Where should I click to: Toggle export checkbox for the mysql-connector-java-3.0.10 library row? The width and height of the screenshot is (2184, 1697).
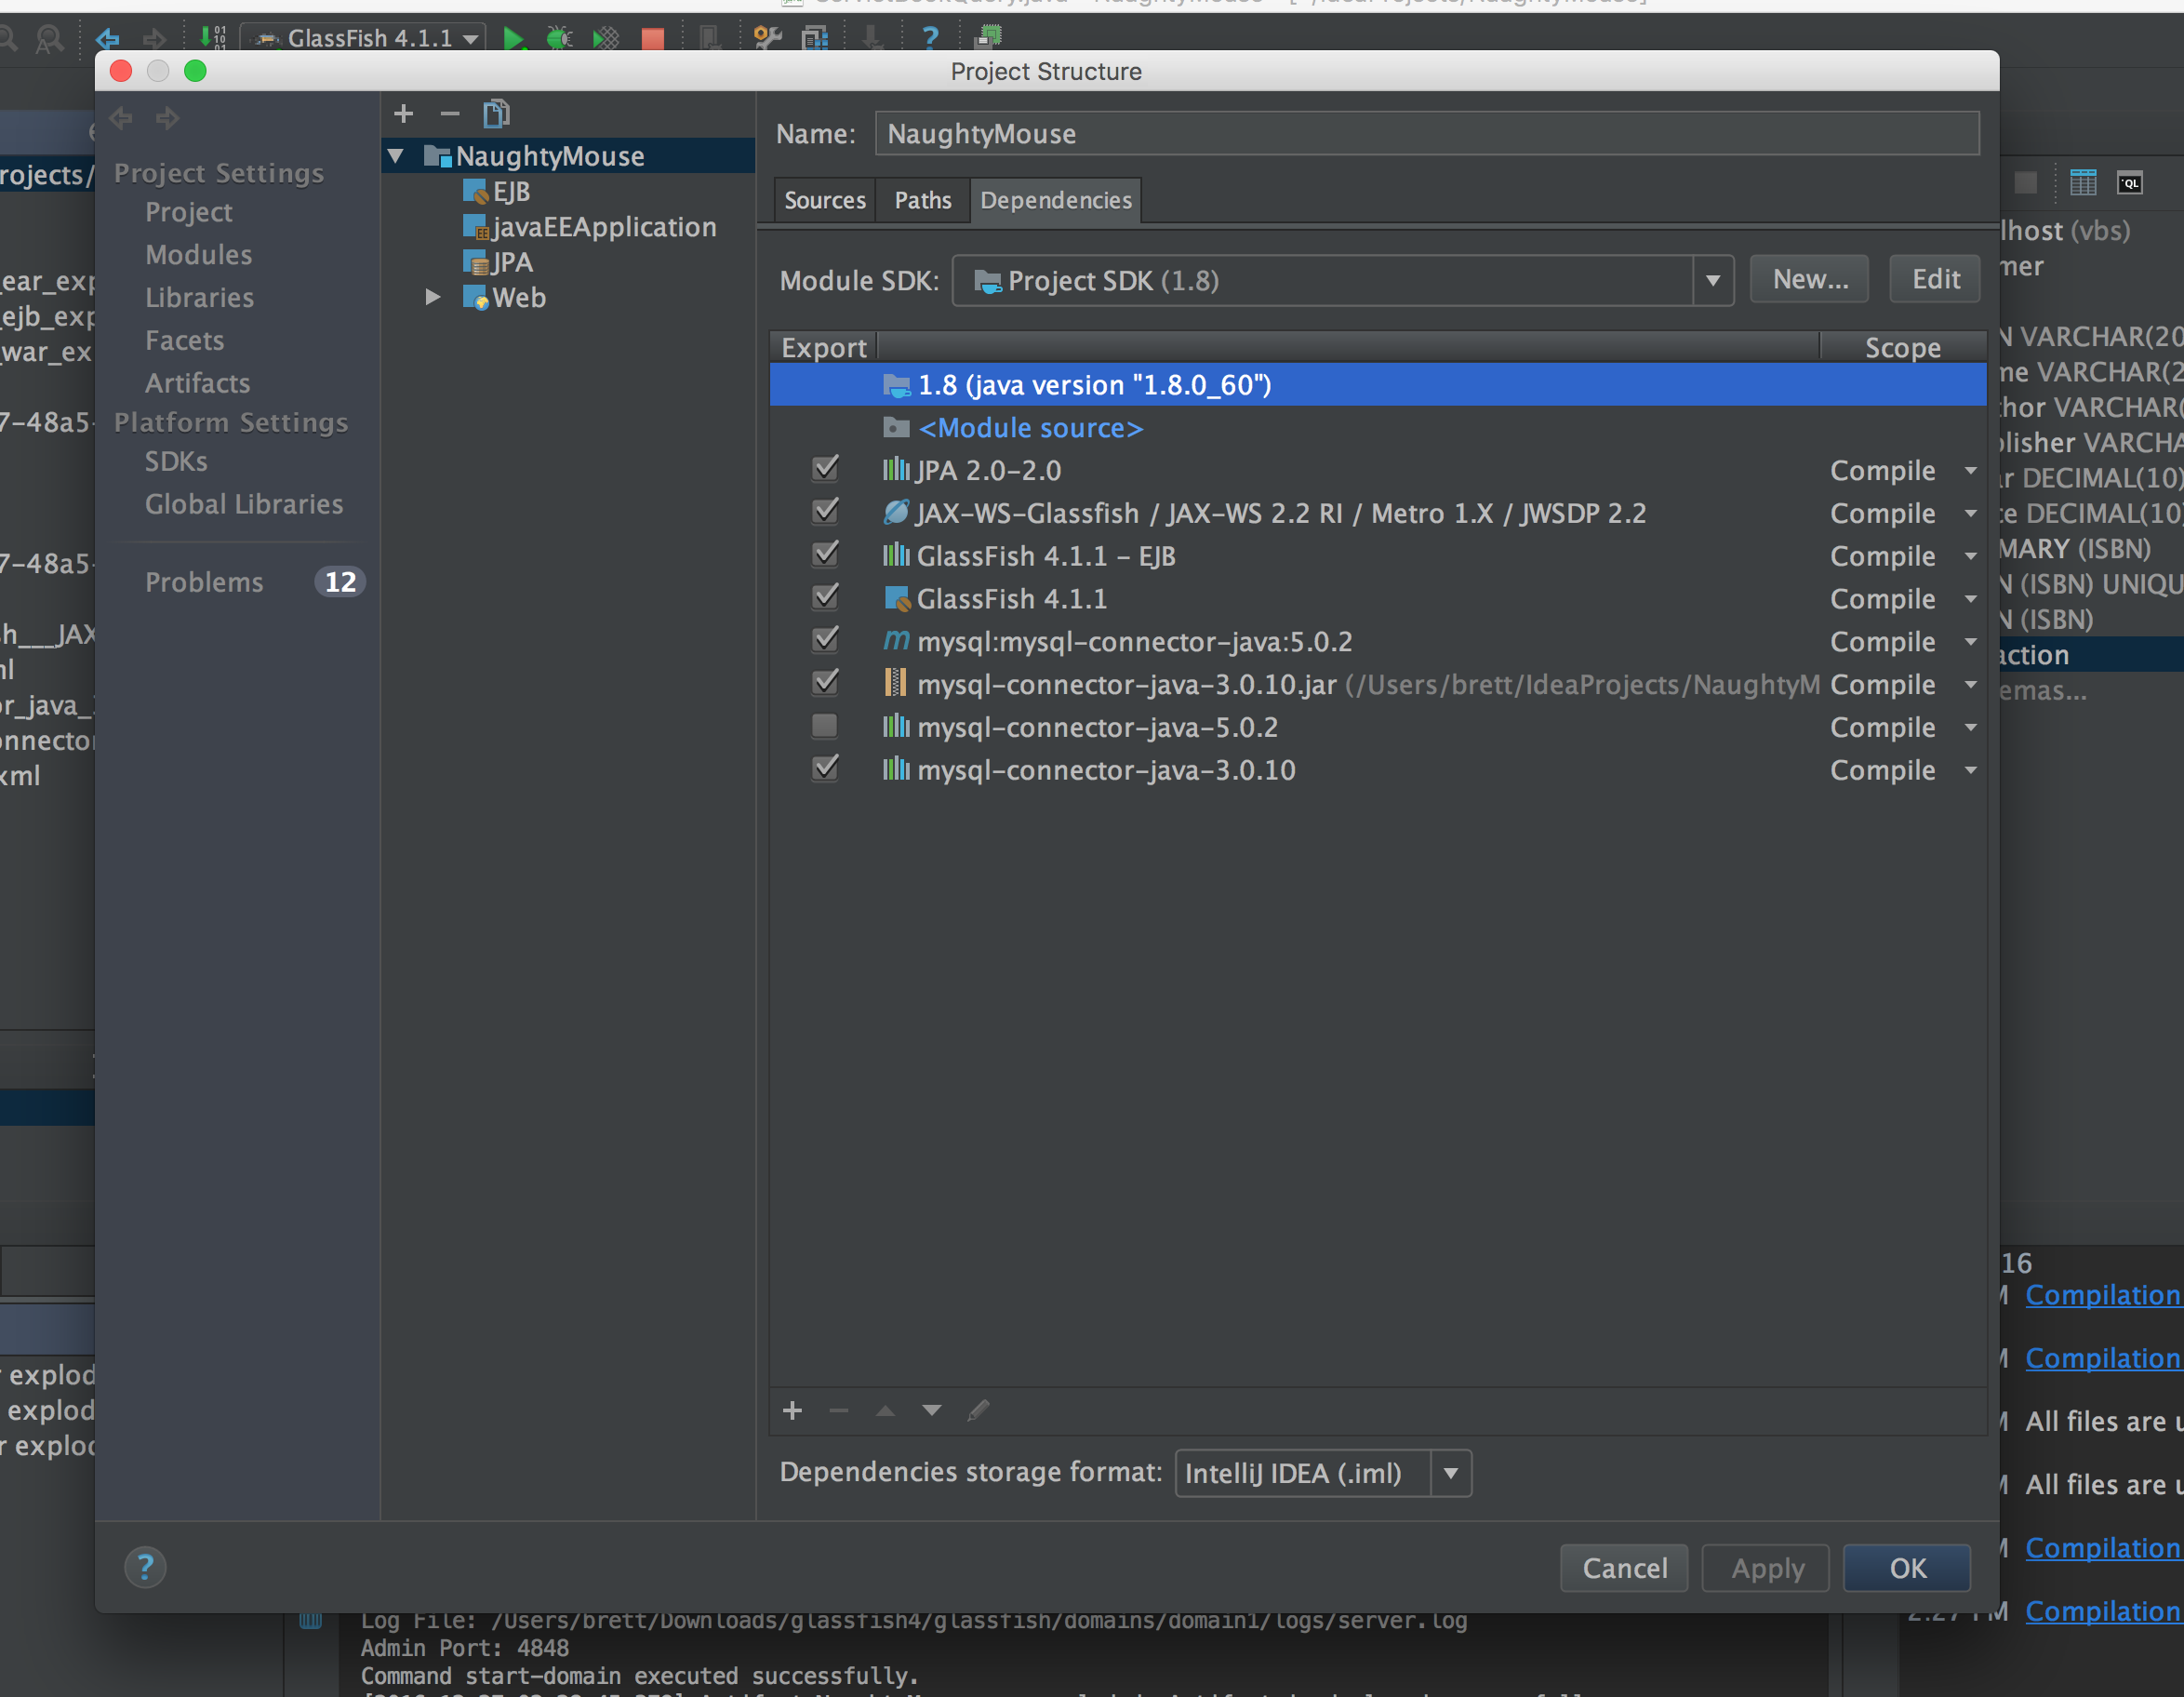825,768
